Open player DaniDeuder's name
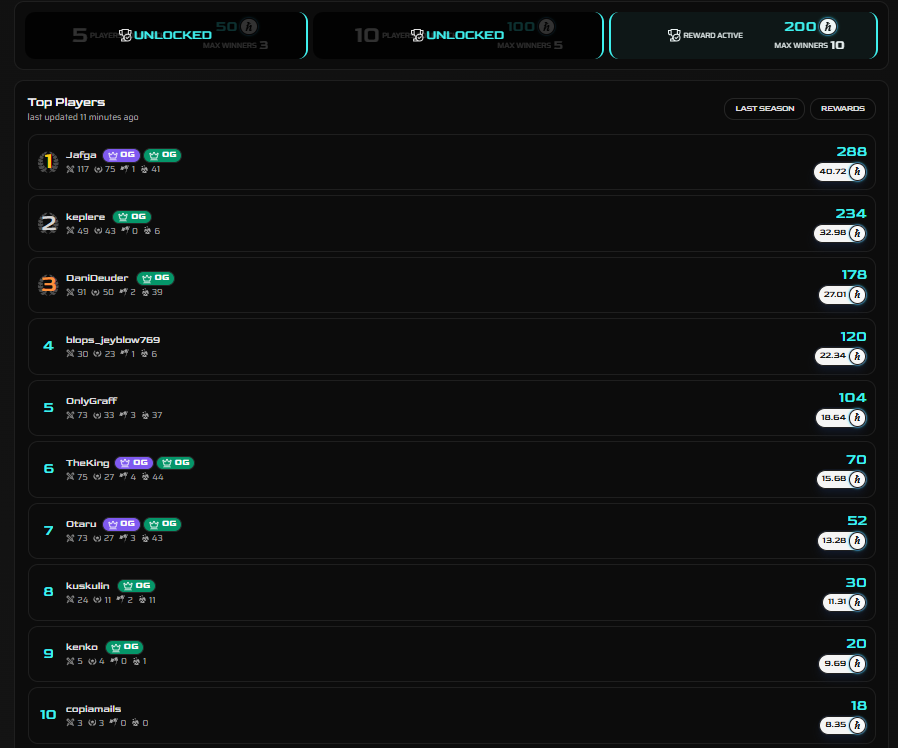This screenshot has height=748, width=898. 97,278
